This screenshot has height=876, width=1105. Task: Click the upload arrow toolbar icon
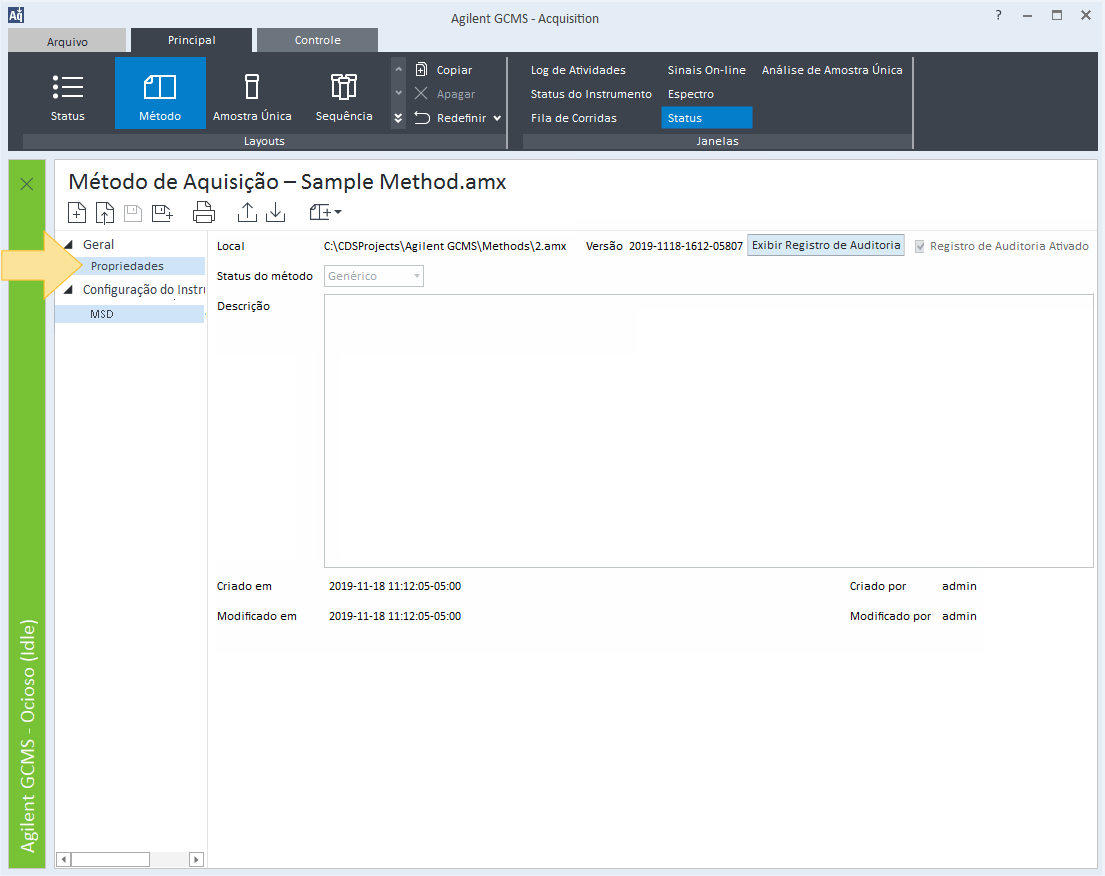[x=247, y=212]
